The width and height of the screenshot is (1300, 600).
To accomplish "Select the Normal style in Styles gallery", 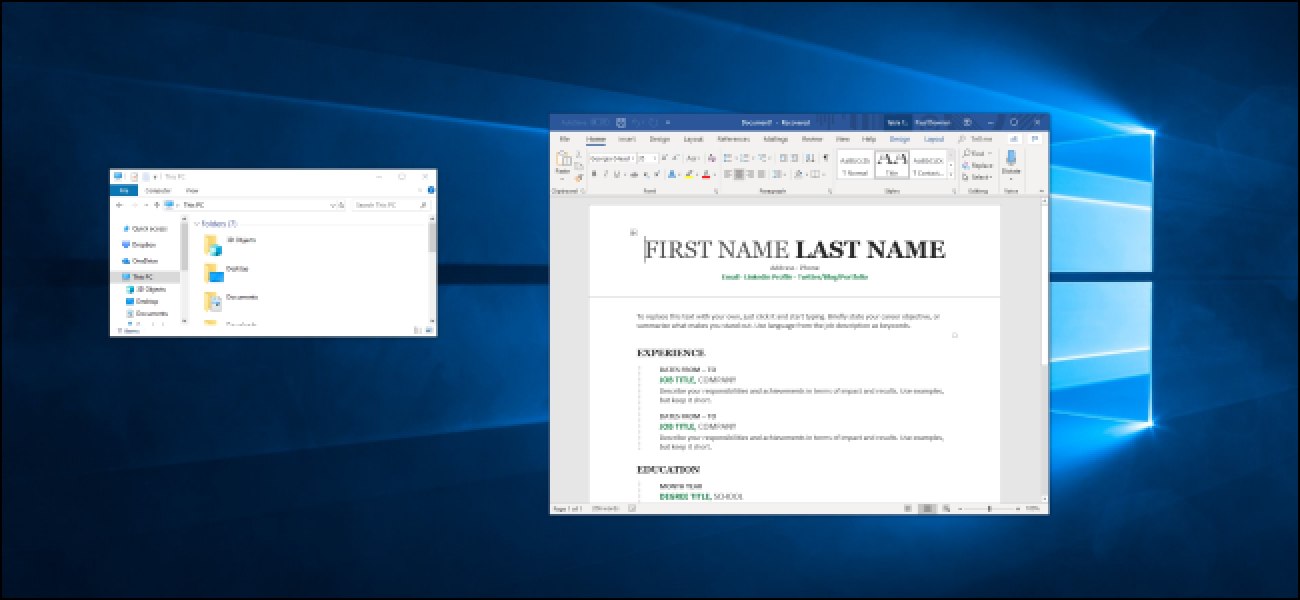I will click(855, 164).
